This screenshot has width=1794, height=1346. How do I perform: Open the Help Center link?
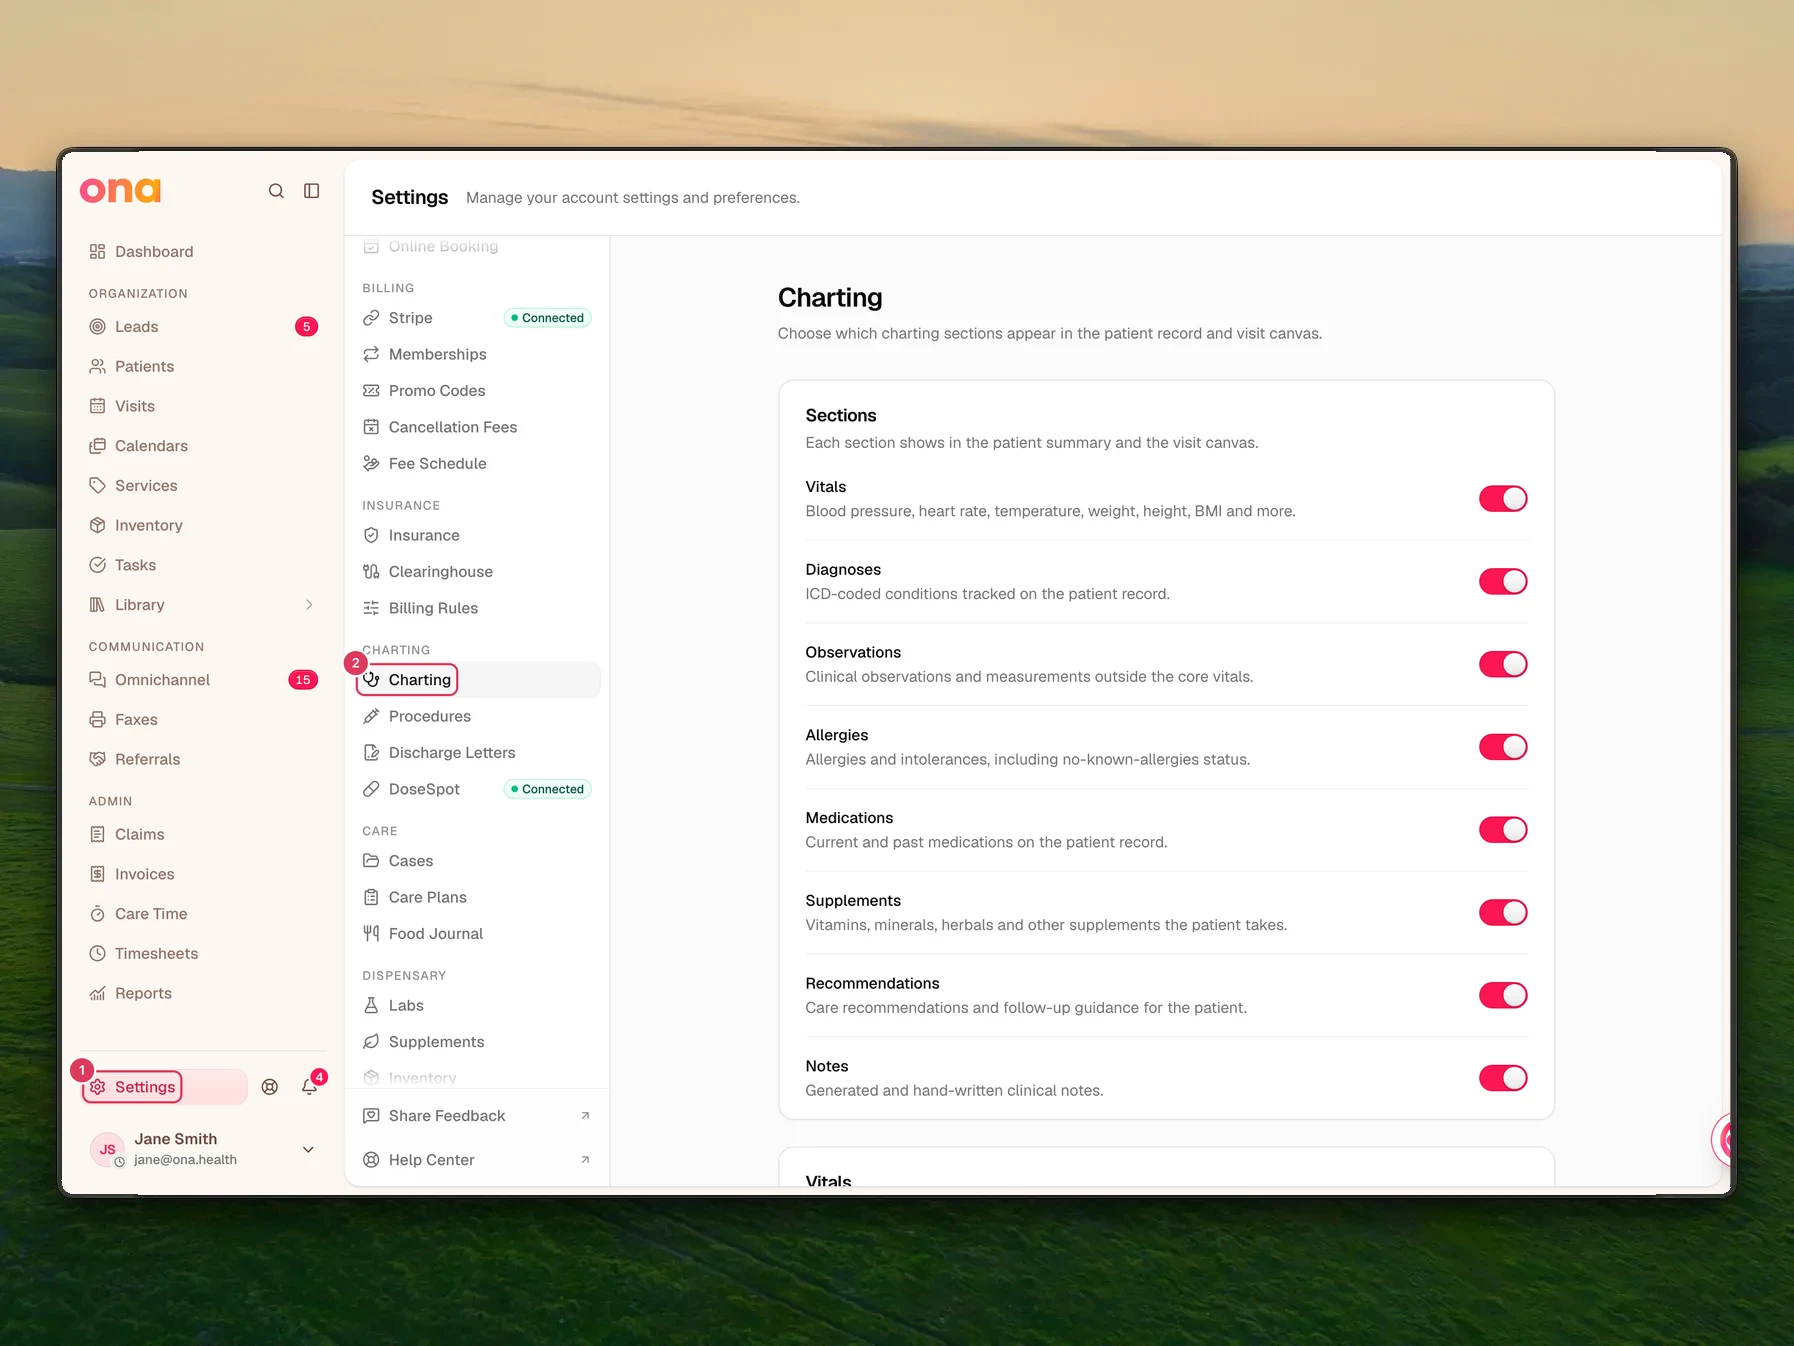[x=477, y=1160]
